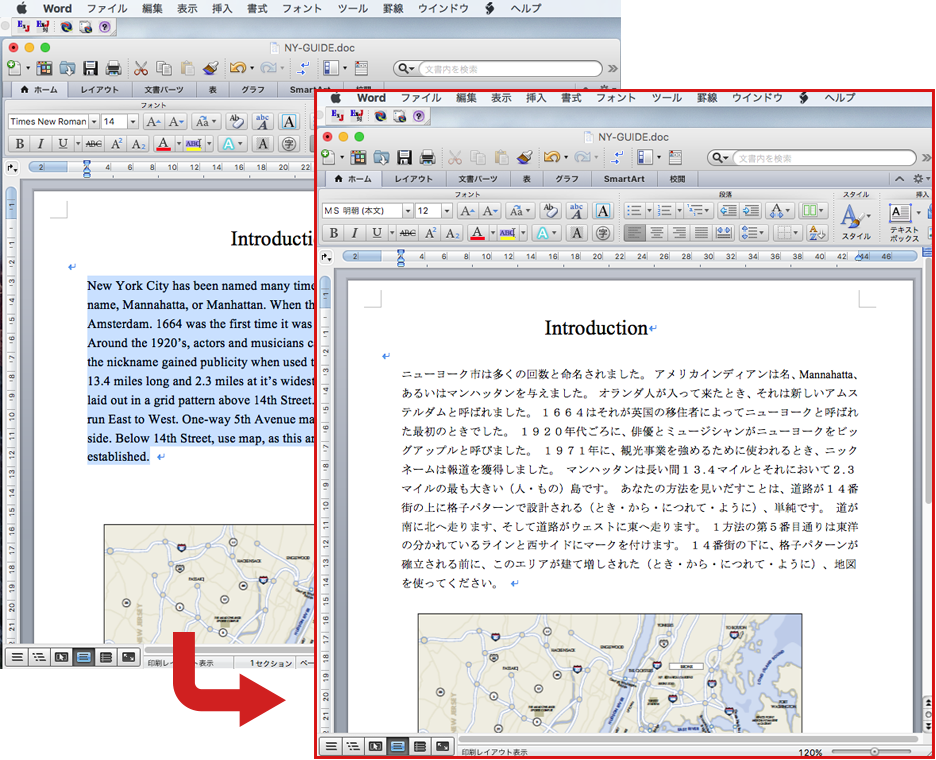Click distributed alignment icon in right window

[723, 233]
